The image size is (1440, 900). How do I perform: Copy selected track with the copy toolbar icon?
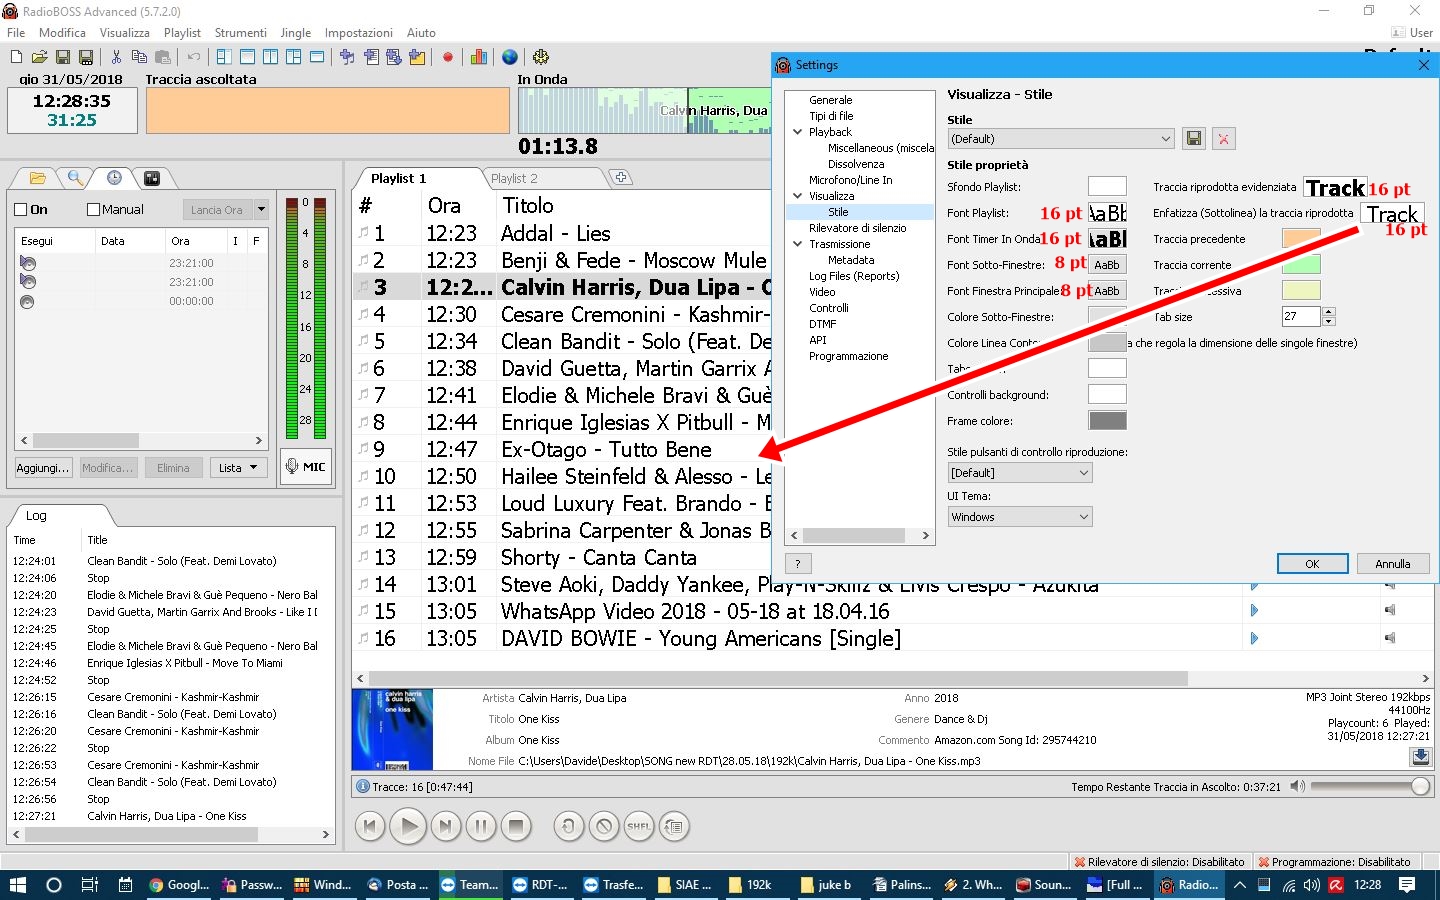pyautogui.click(x=139, y=57)
